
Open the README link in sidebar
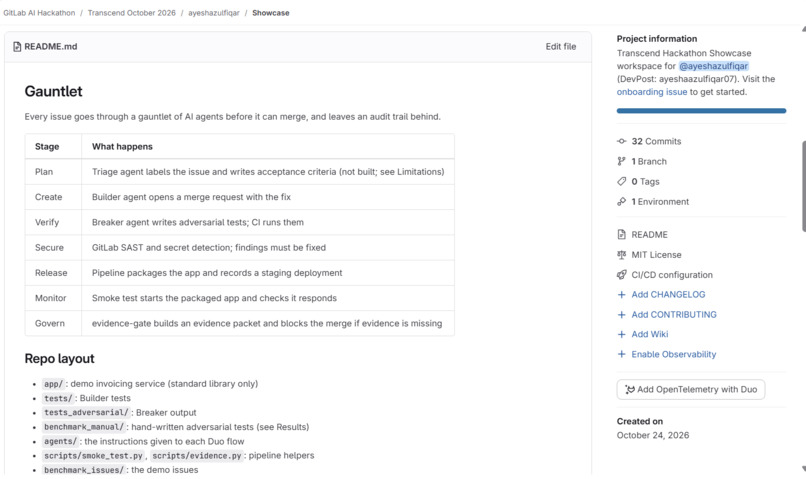tap(650, 235)
